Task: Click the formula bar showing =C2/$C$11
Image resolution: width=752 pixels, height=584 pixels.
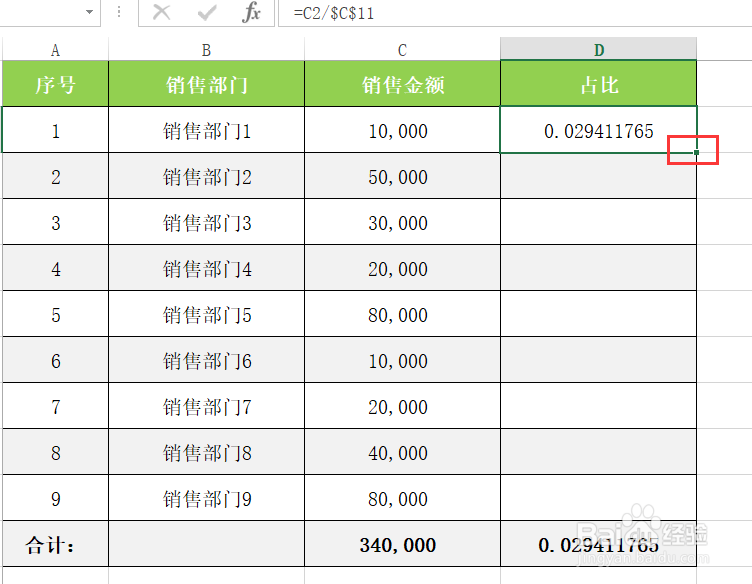Action: pyautogui.click(x=500, y=13)
